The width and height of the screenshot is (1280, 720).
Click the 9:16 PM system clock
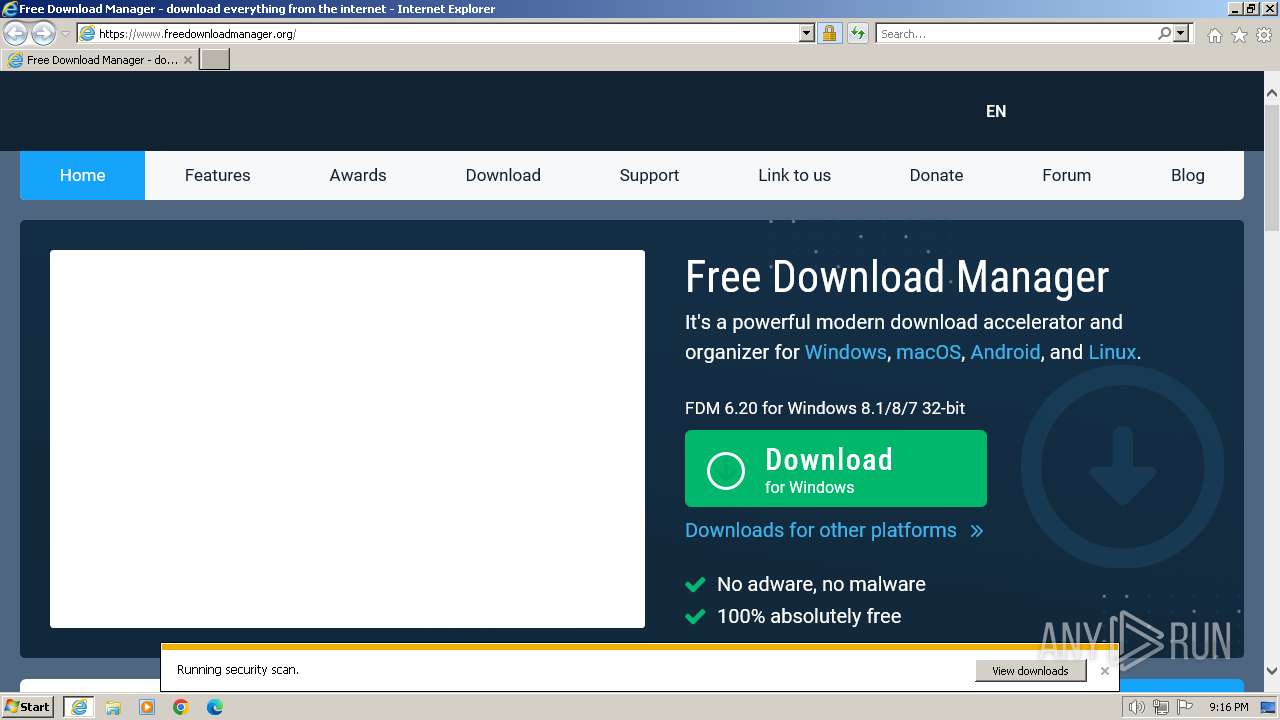pyautogui.click(x=1228, y=707)
